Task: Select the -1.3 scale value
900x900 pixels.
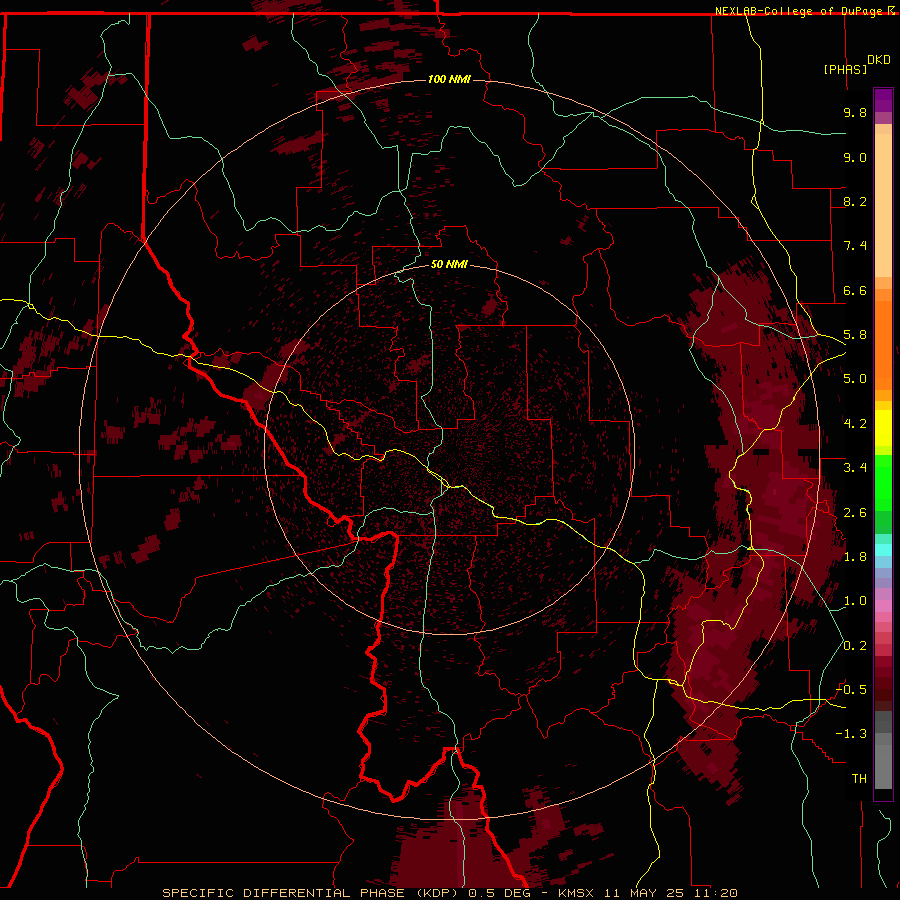Action: pyautogui.click(x=851, y=734)
